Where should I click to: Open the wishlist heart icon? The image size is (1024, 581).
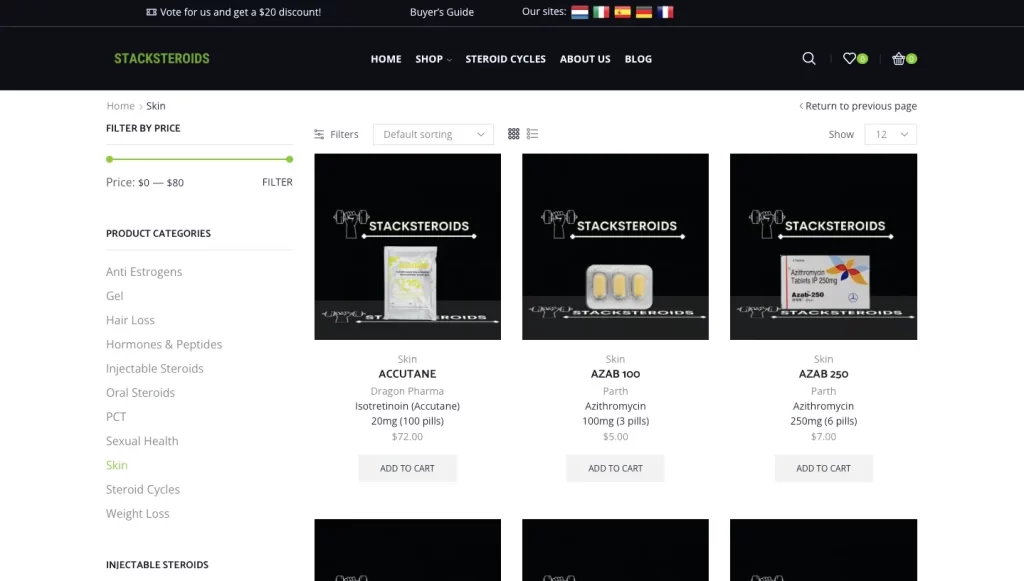coord(849,59)
